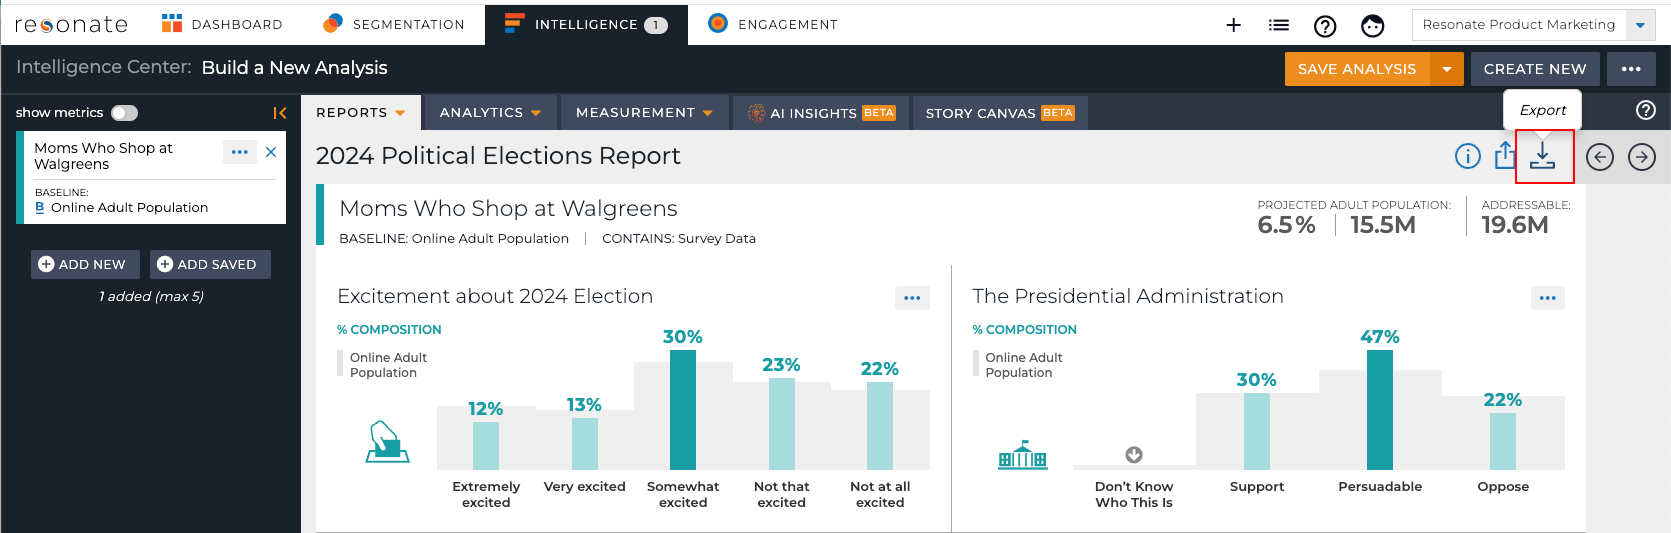Click the 22% Oppose bar

(1503, 441)
